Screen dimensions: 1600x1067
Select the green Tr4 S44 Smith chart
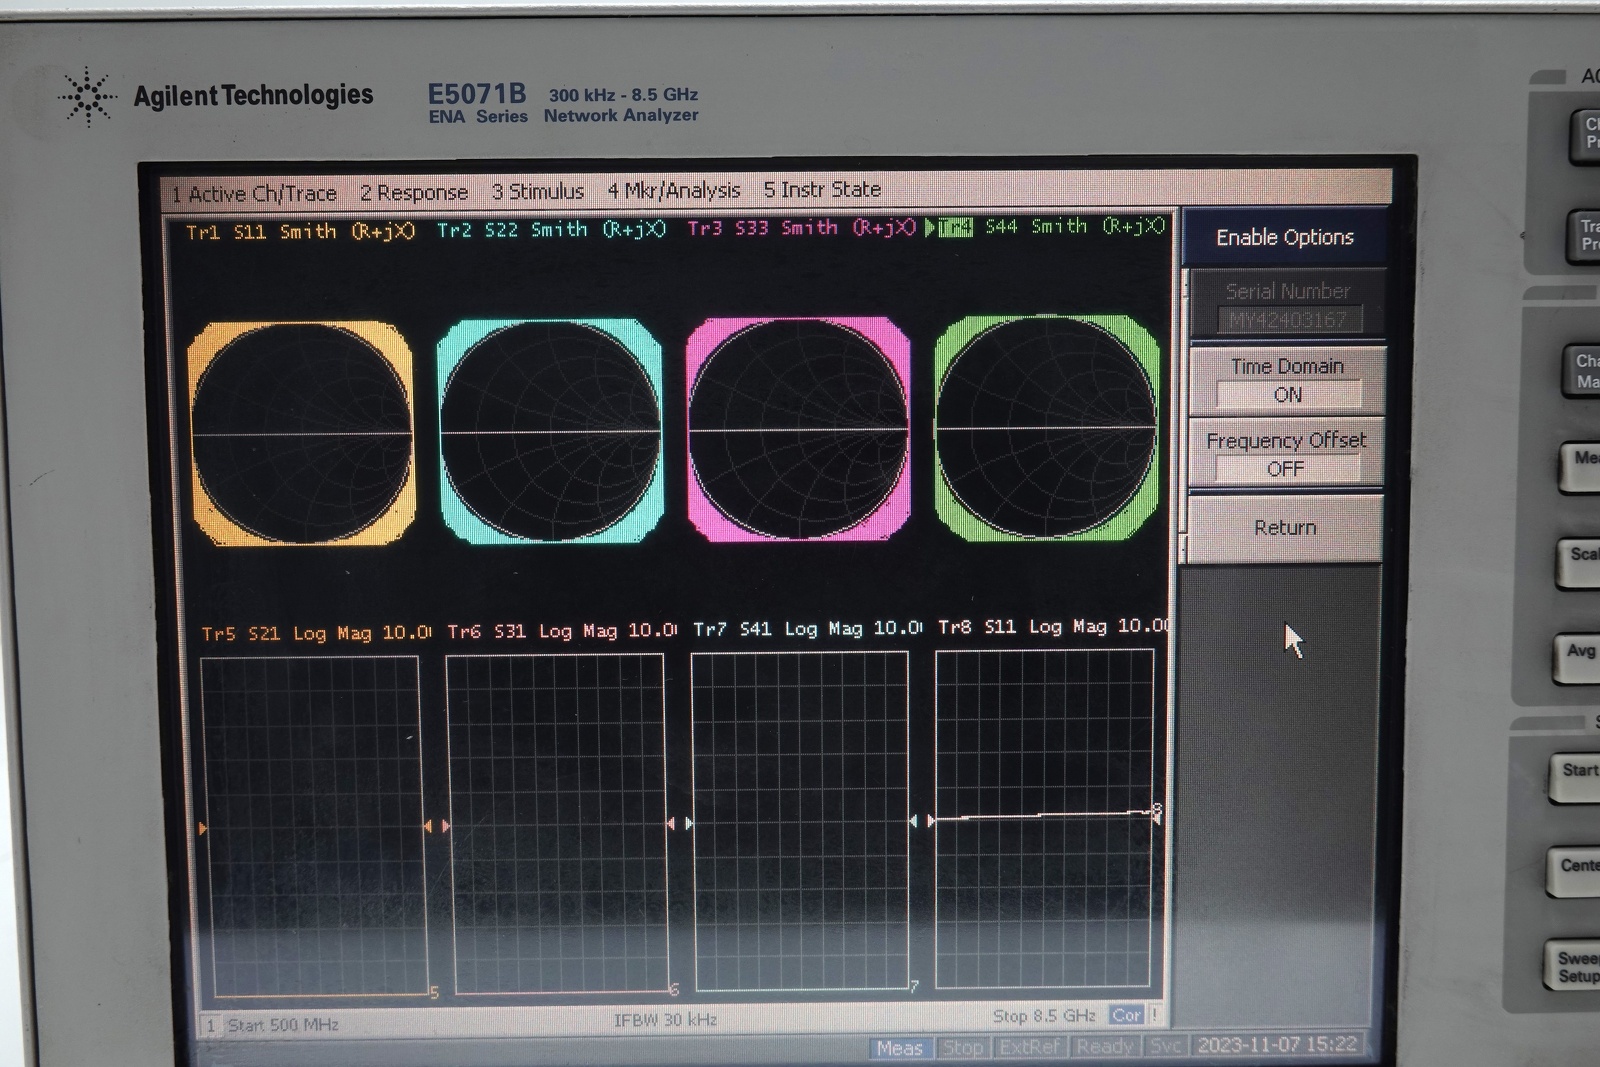coord(1046,427)
